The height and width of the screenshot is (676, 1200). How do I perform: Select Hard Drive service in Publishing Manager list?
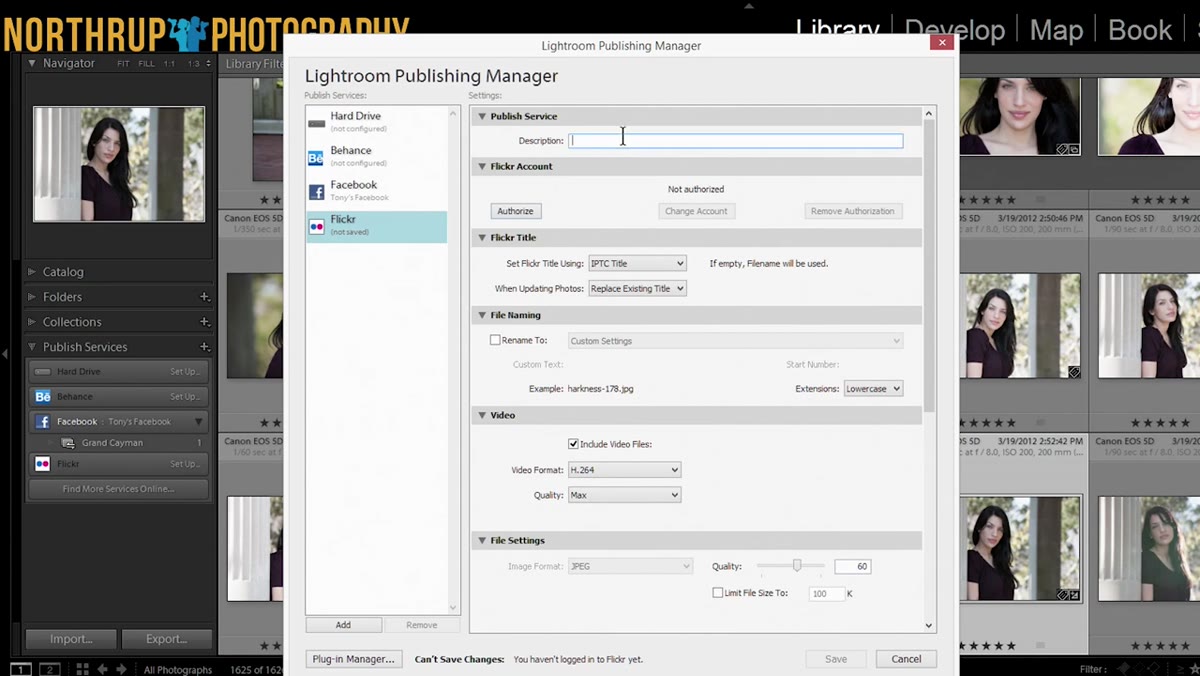click(x=376, y=122)
